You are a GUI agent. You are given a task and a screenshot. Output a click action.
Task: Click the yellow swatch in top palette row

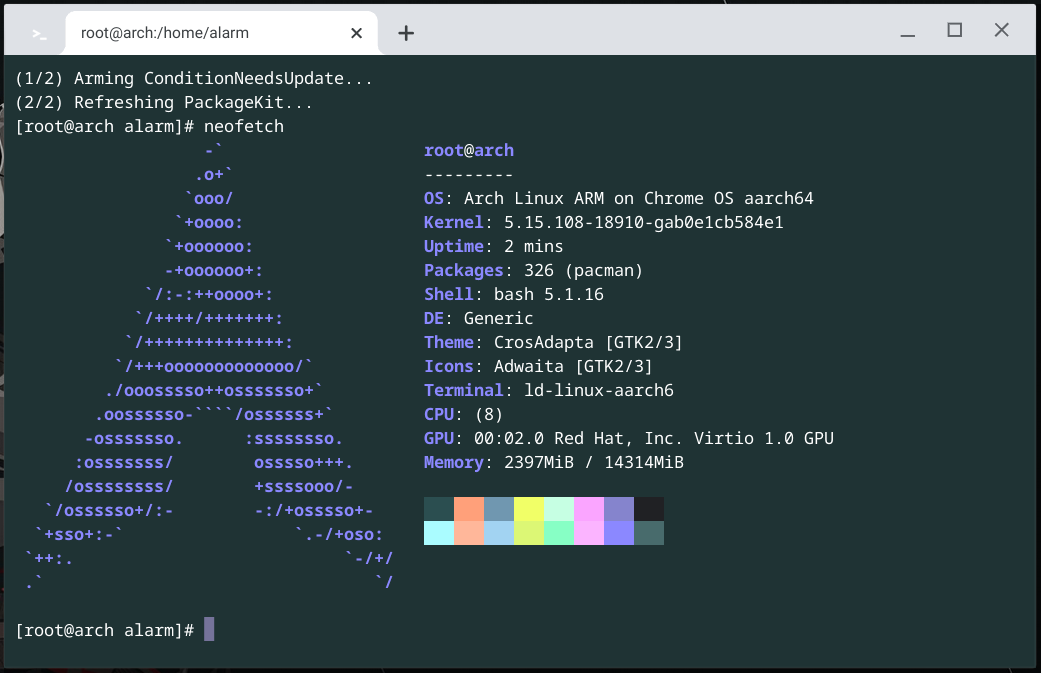[529, 509]
